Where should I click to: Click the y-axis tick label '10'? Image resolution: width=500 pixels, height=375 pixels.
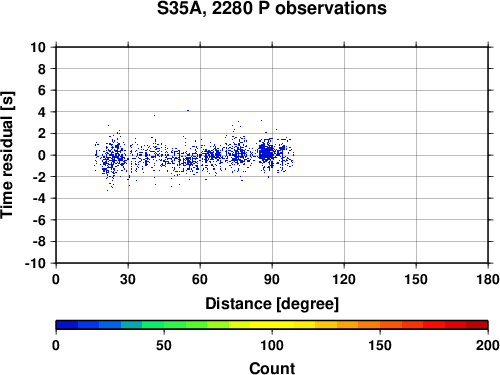[38, 47]
